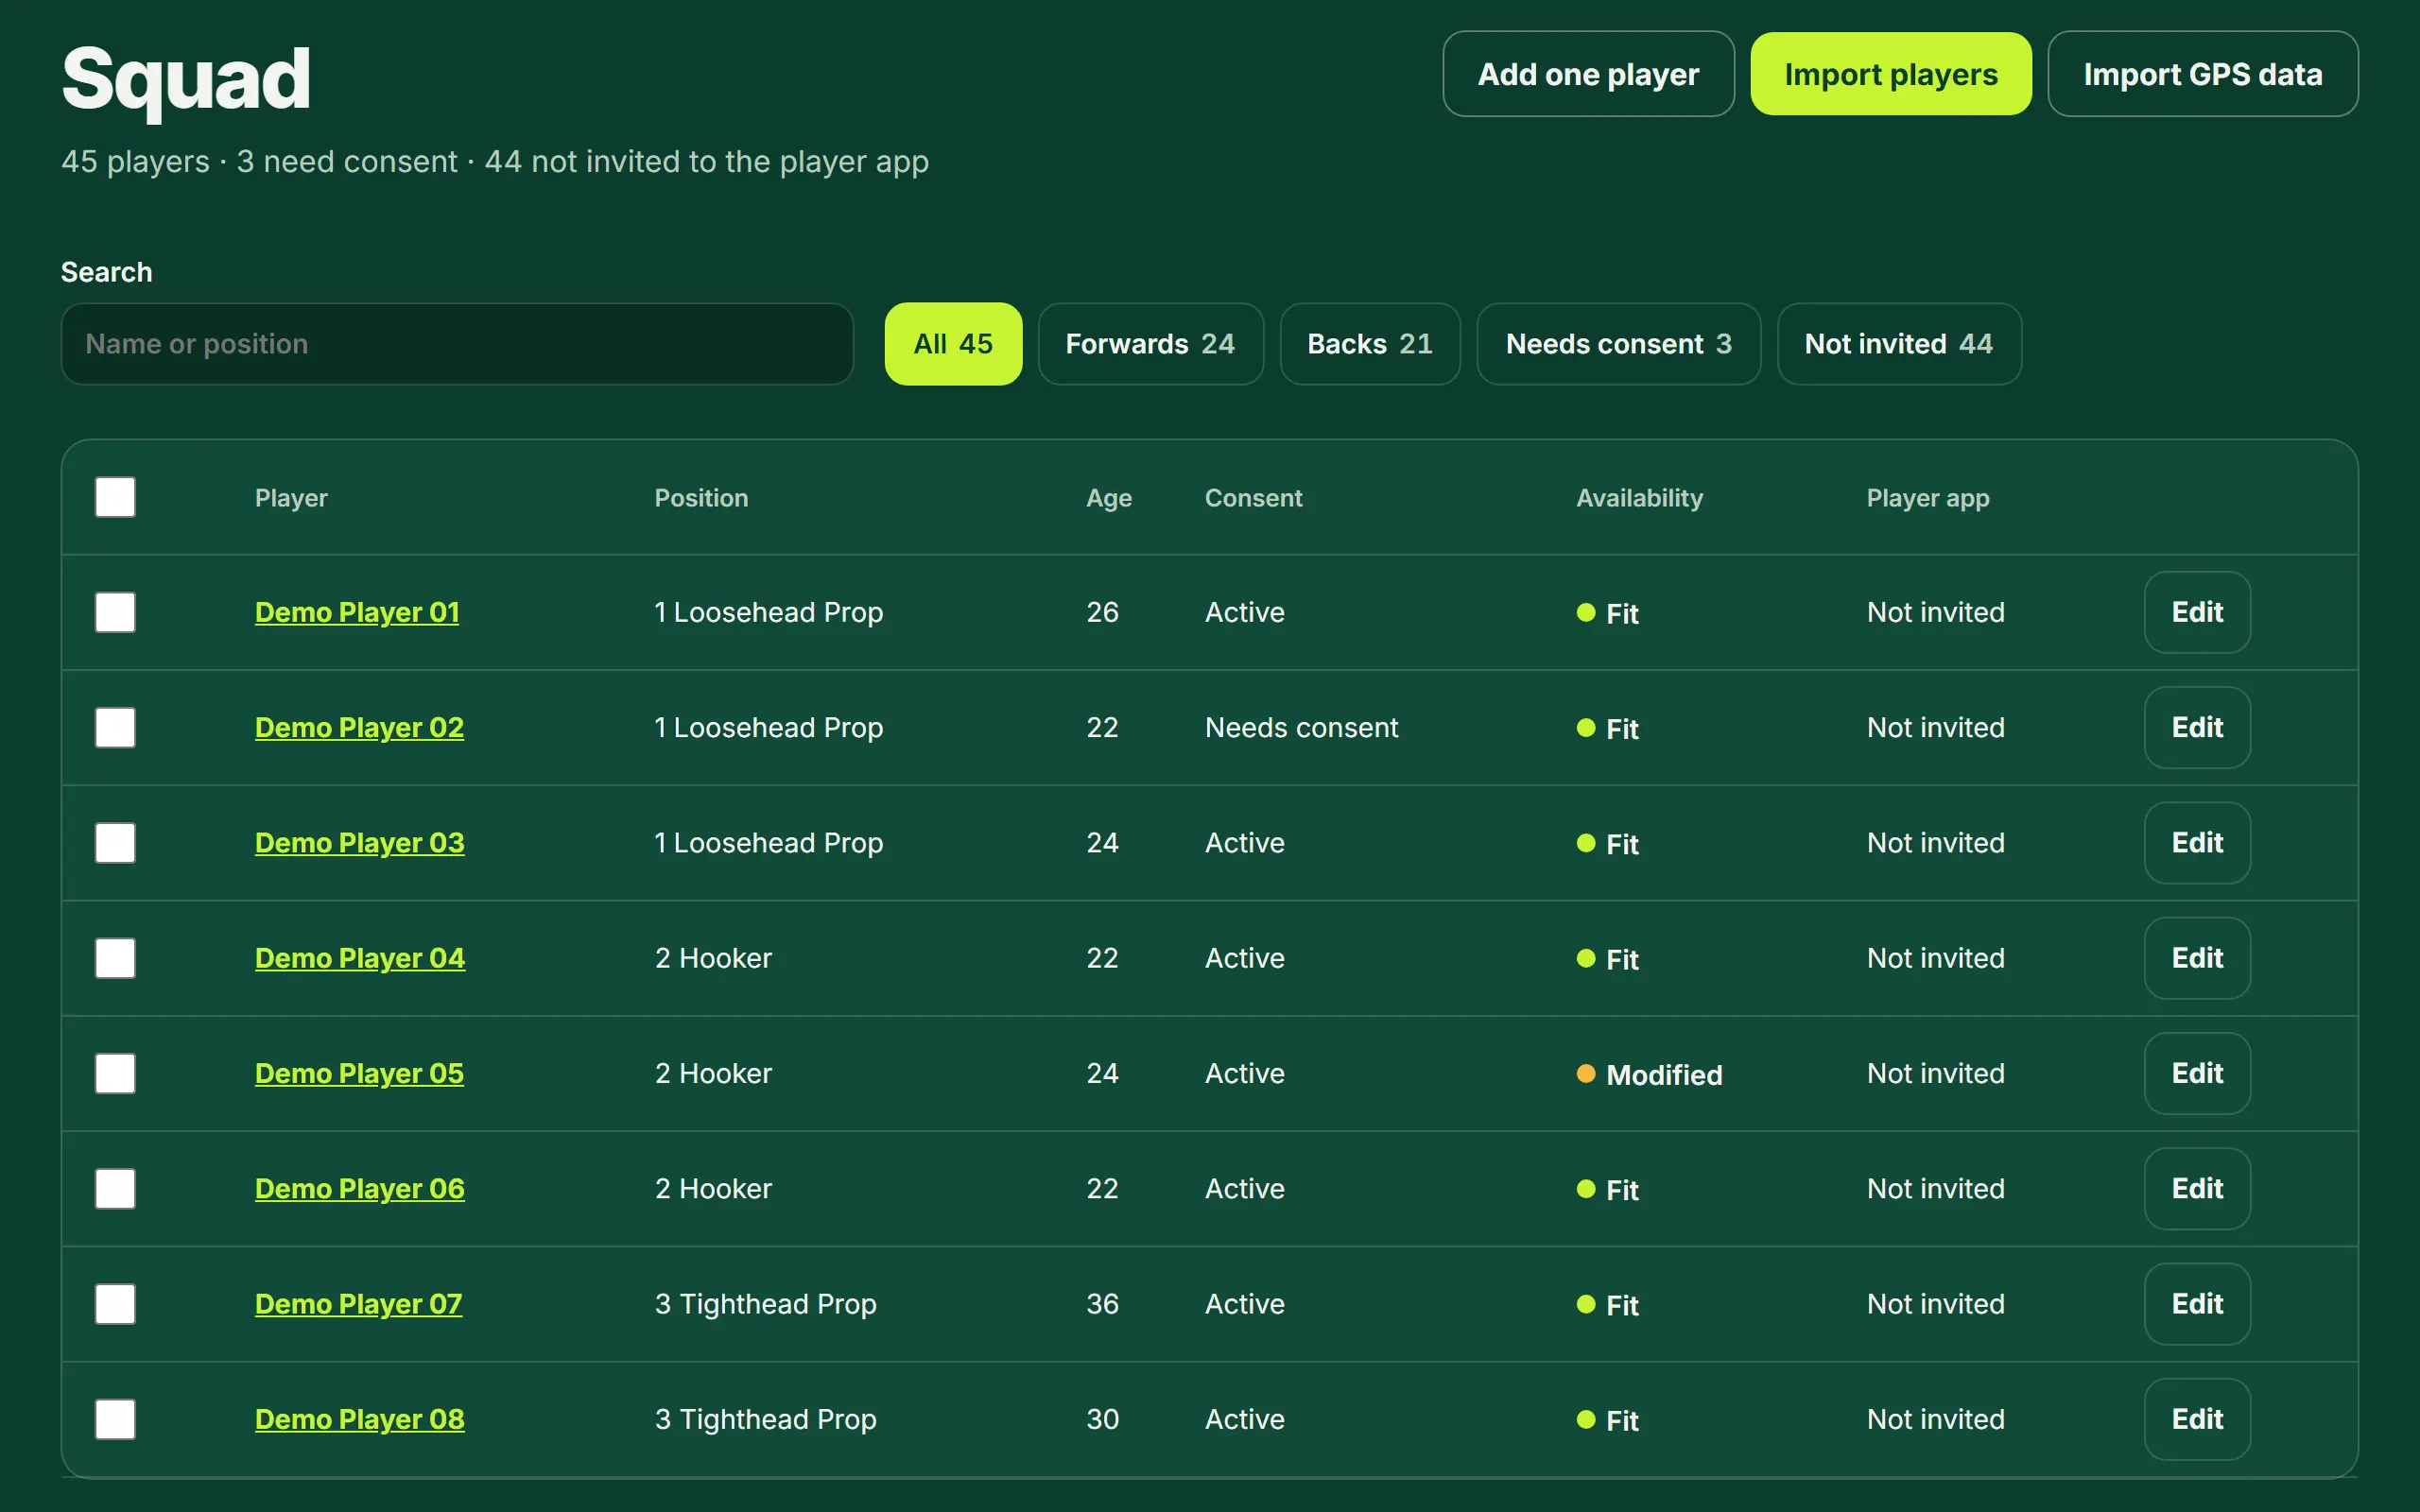The width and height of the screenshot is (2420, 1512).
Task: Check the box for Demo Player 02
Action: tap(115, 727)
